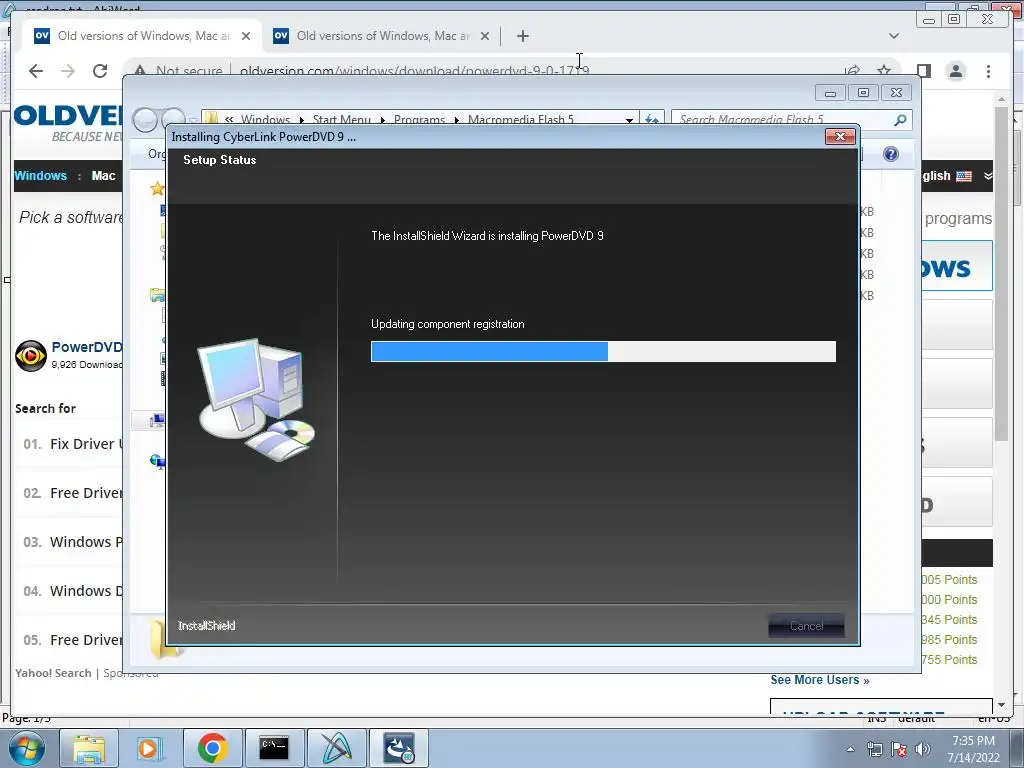
Task: Refresh the Explorer folder view
Action: (x=651, y=120)
